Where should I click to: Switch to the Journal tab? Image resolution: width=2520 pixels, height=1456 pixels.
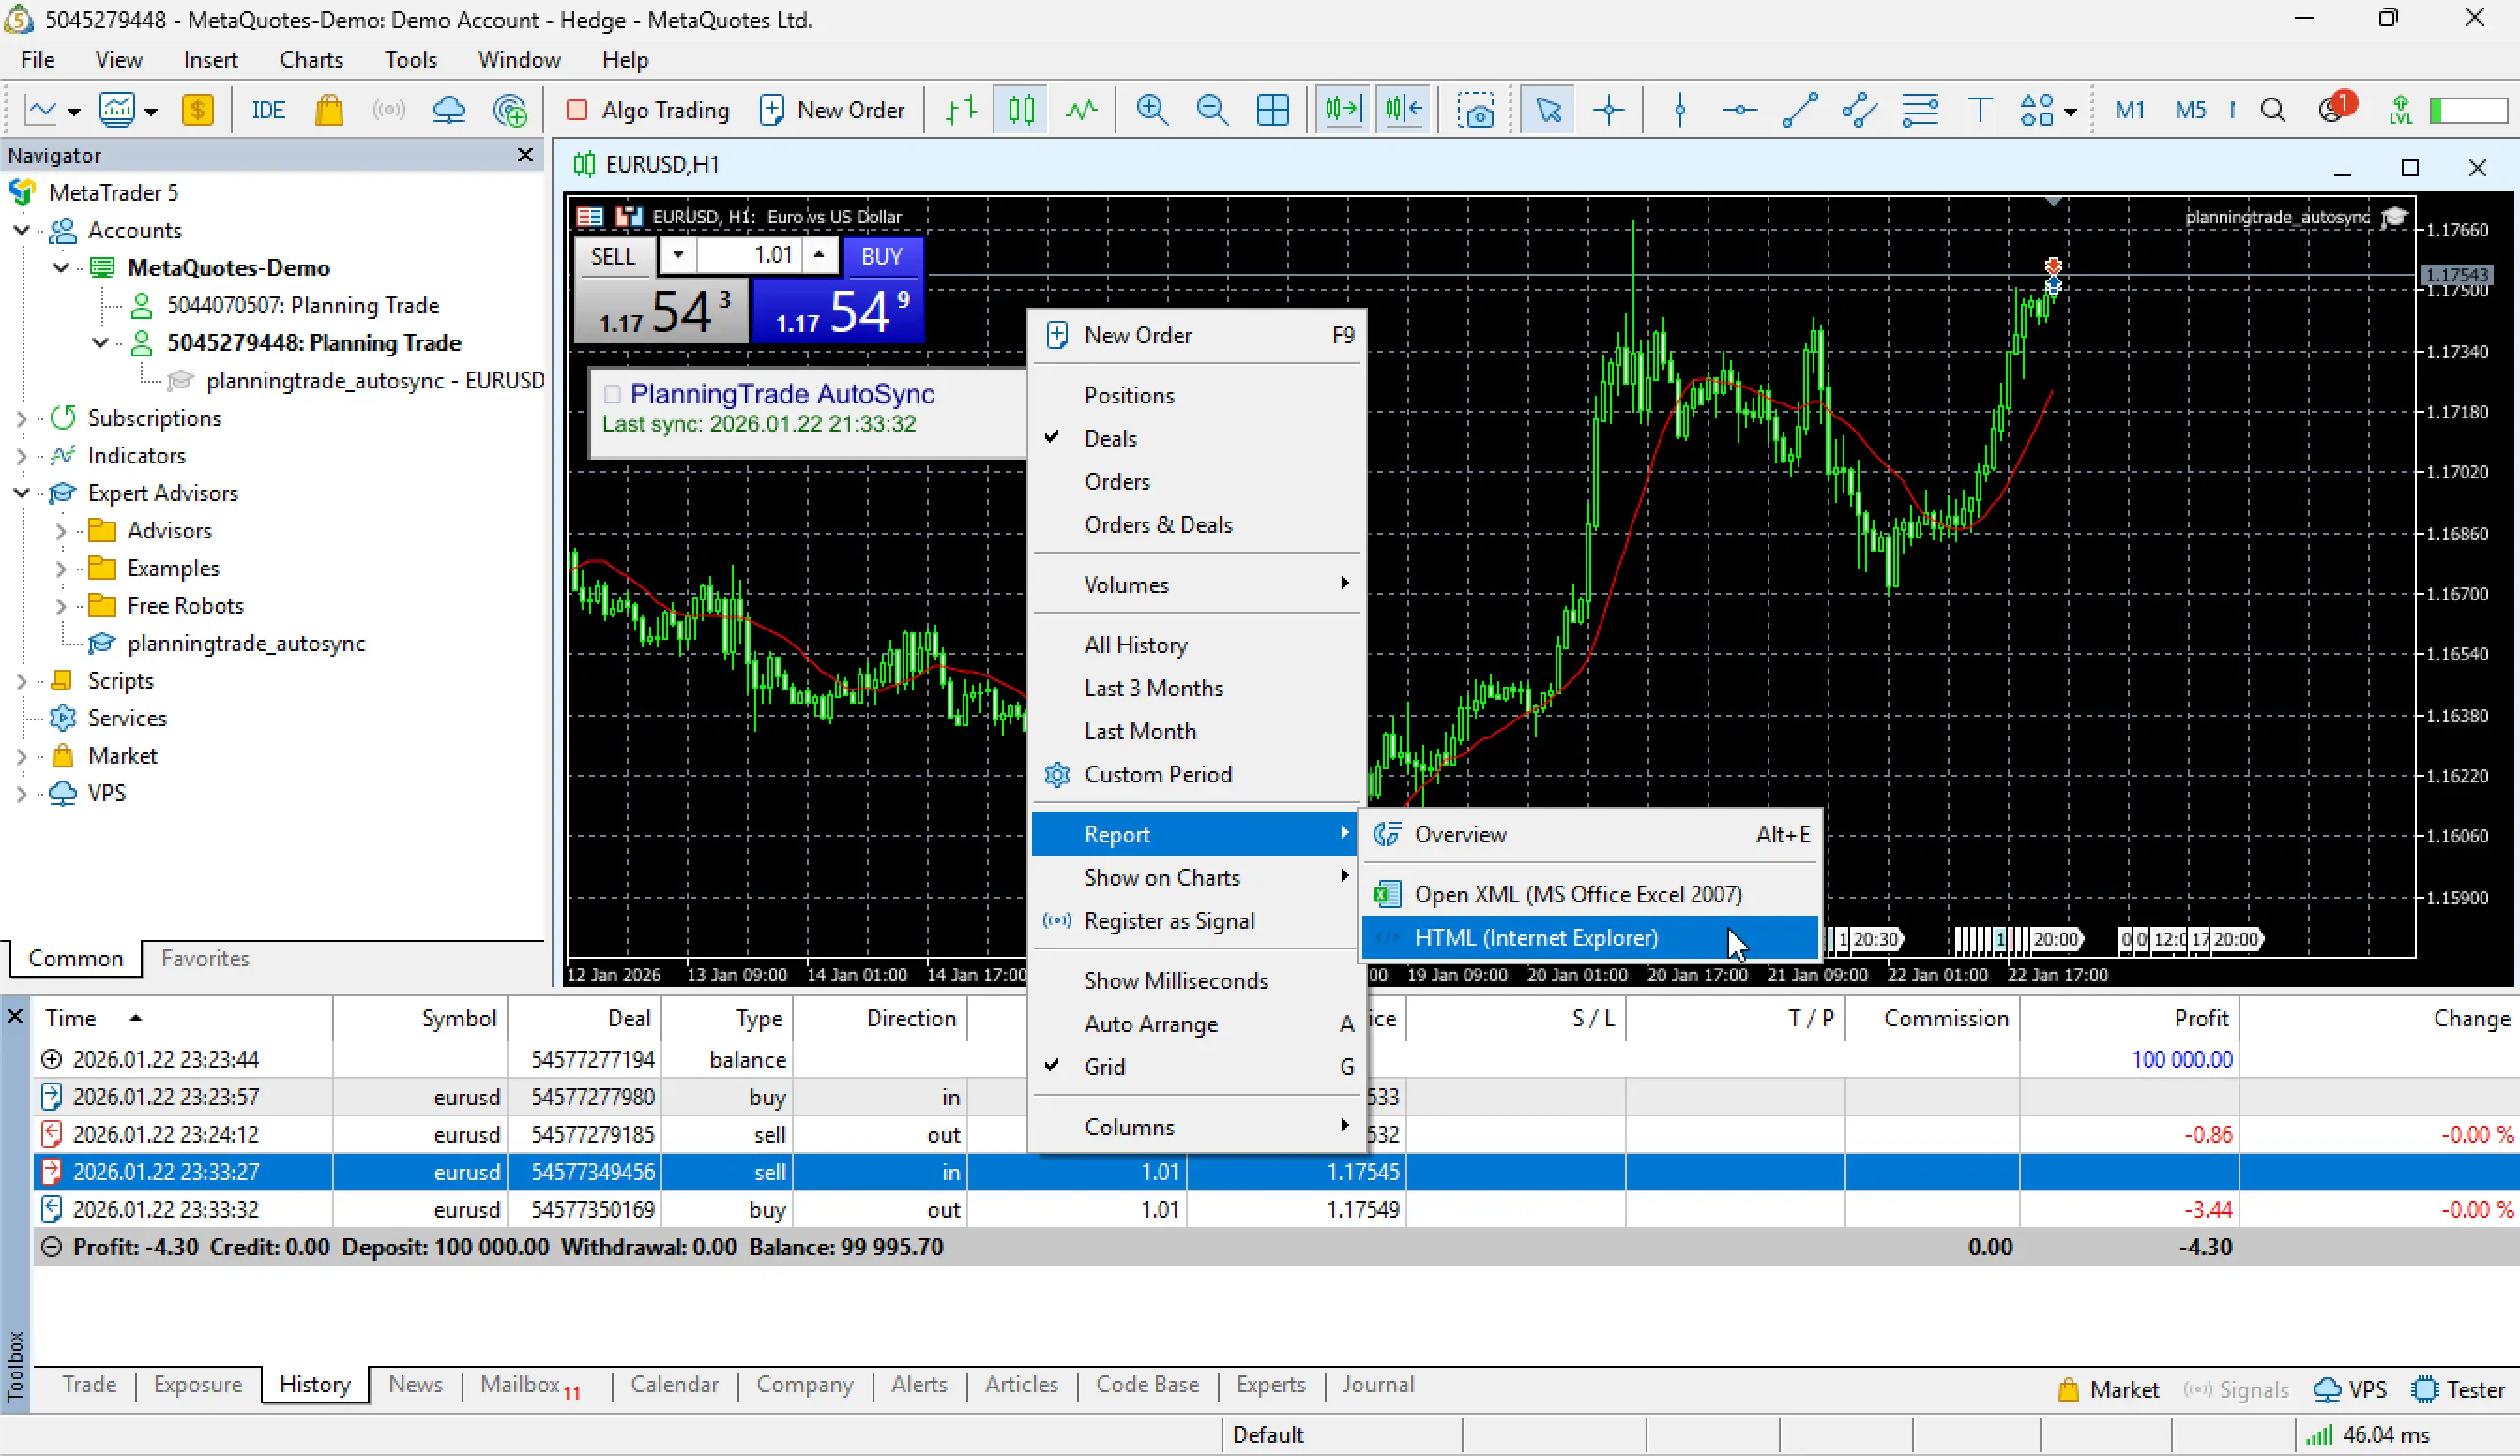pyautogui.click(x=1378, y=1385)
